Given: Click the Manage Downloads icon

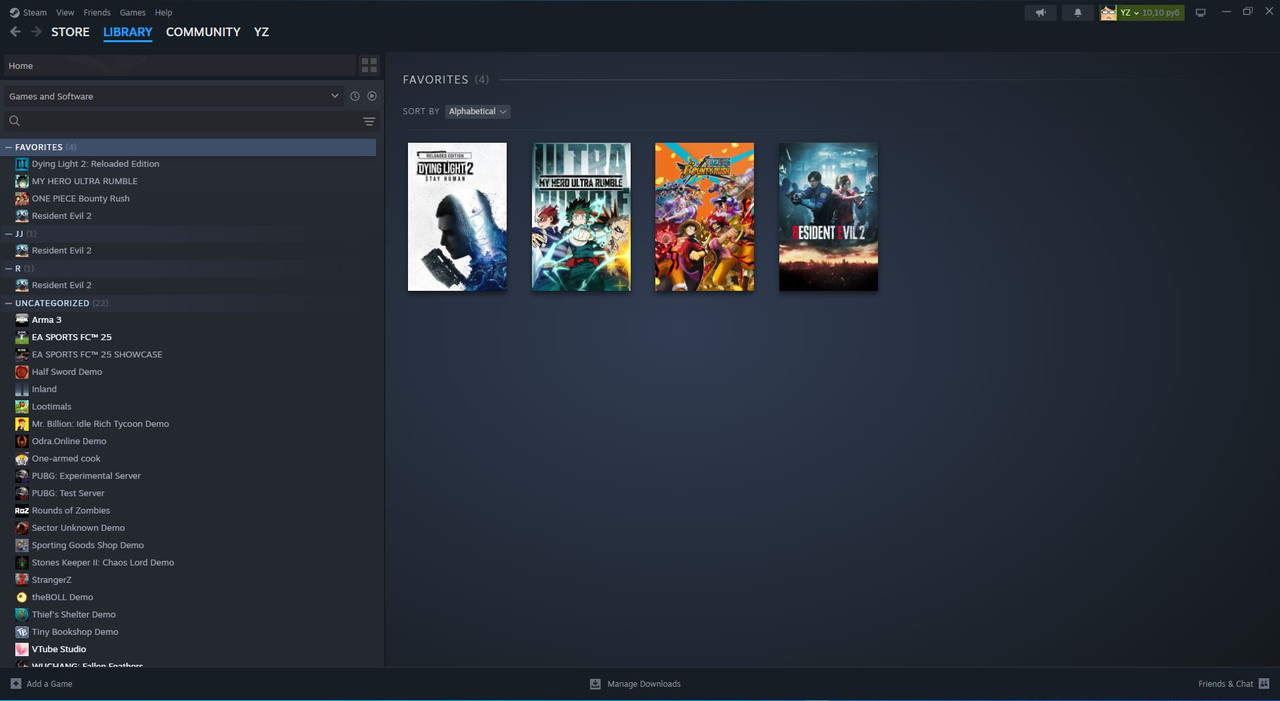Looking at the screenshot, I should click(x=595, y=684).
